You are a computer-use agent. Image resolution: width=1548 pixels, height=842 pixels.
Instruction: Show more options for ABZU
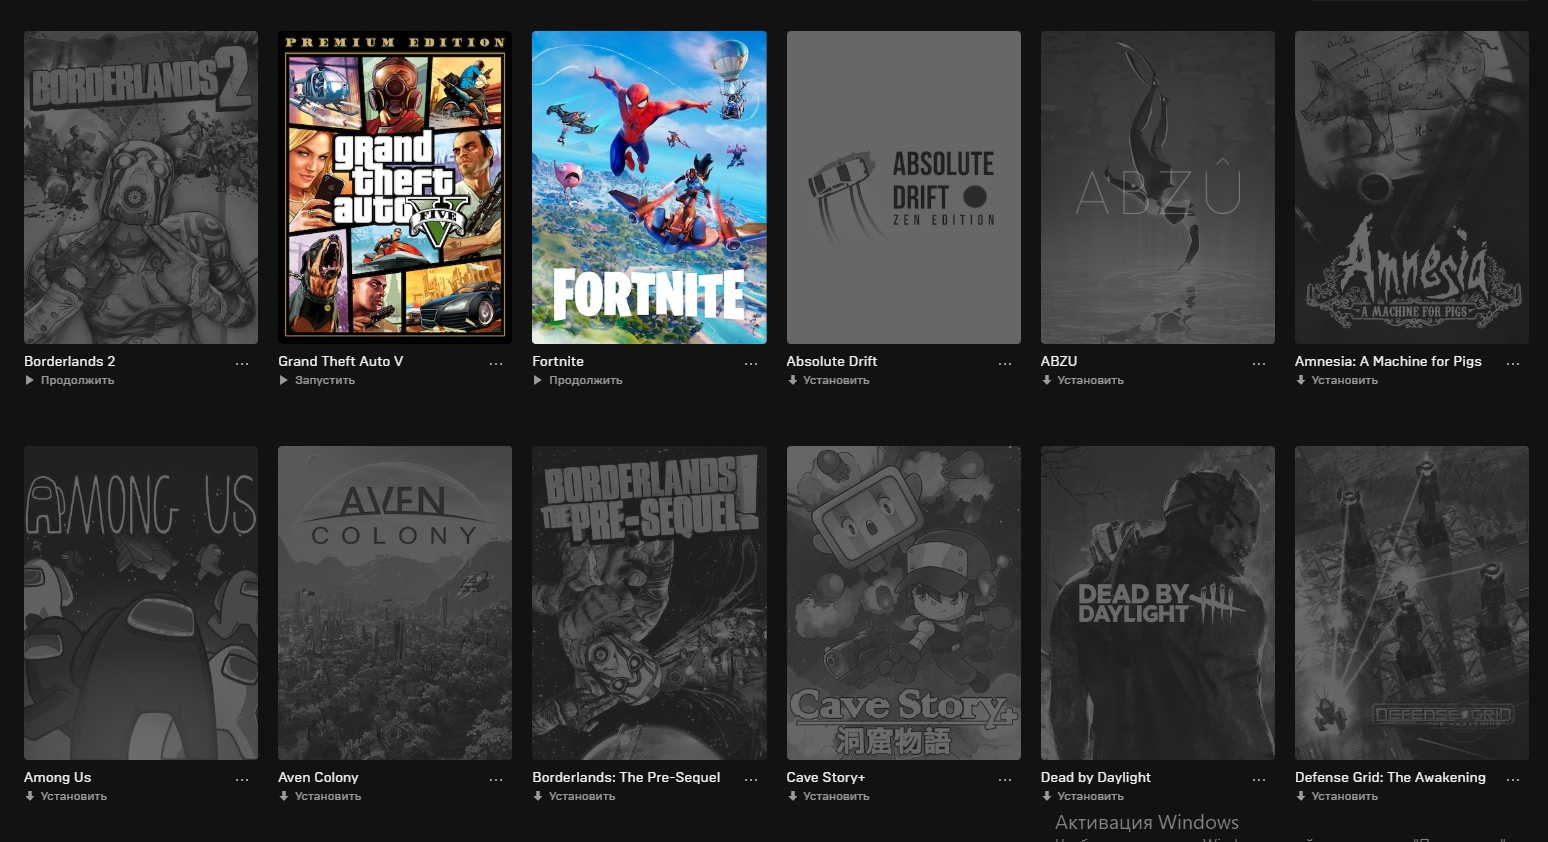coord(1259,364)
